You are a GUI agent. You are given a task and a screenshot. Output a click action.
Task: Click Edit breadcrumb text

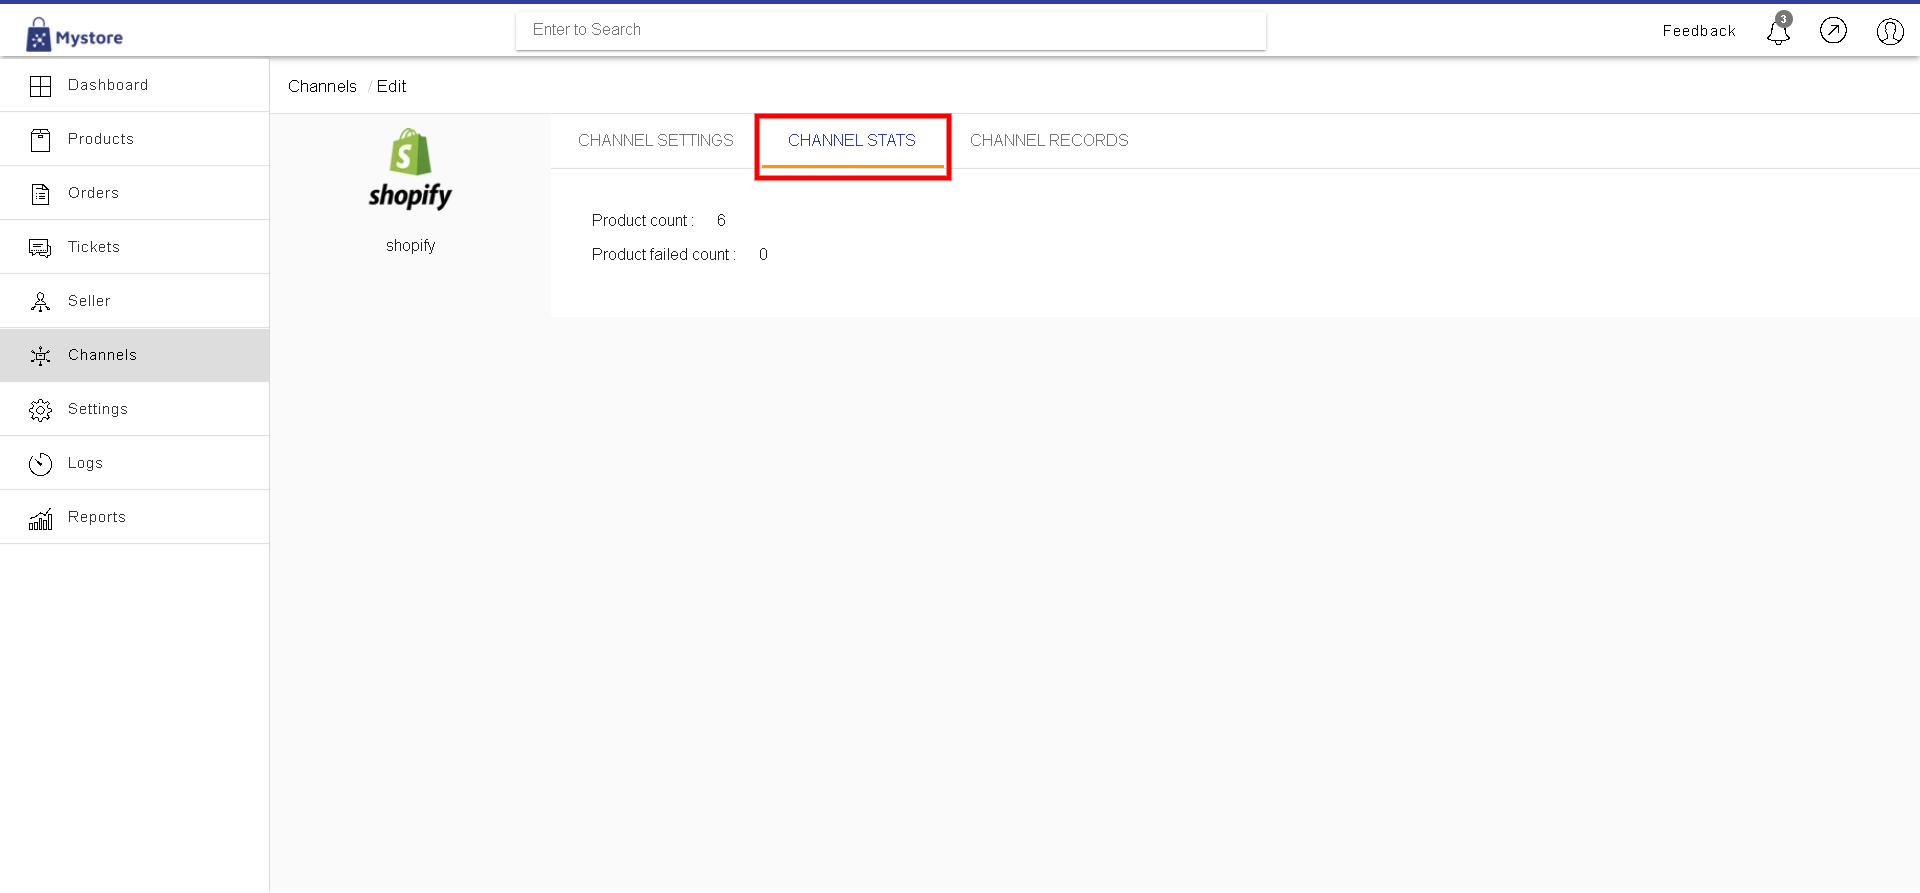tap(391, 86)
